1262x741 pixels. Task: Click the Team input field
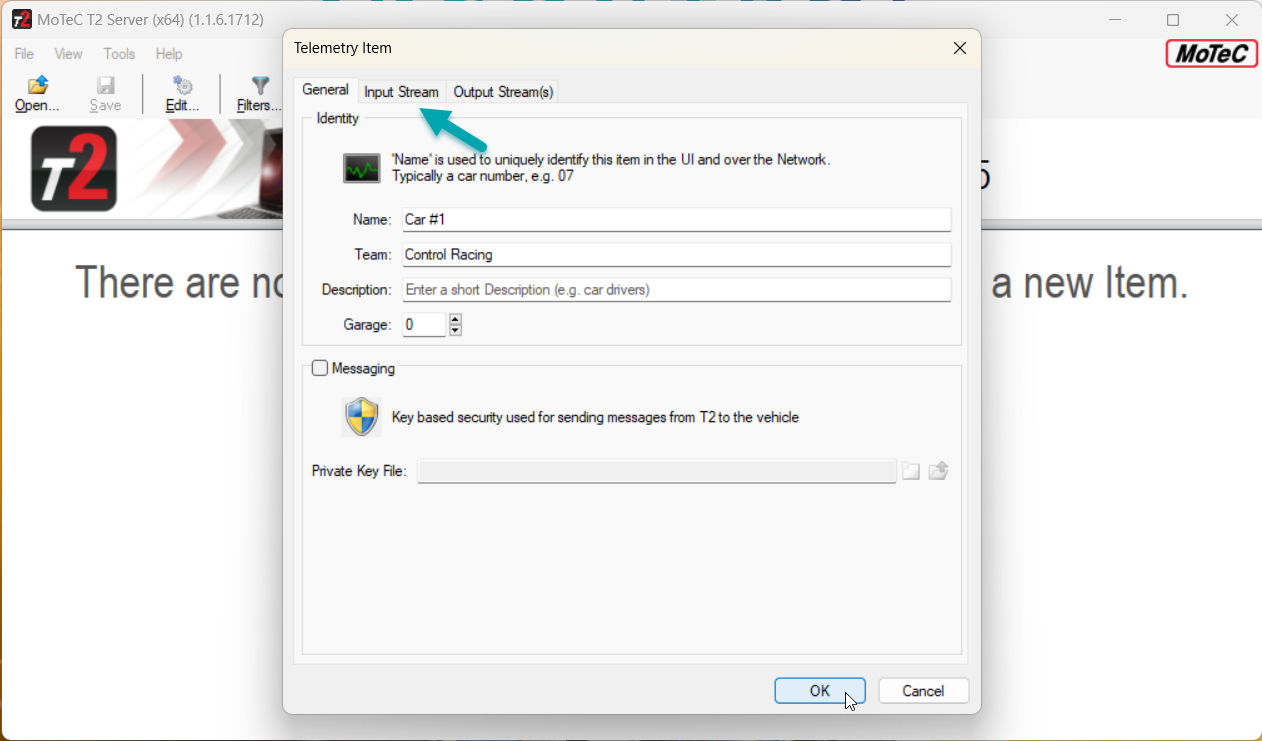(676, 254)
